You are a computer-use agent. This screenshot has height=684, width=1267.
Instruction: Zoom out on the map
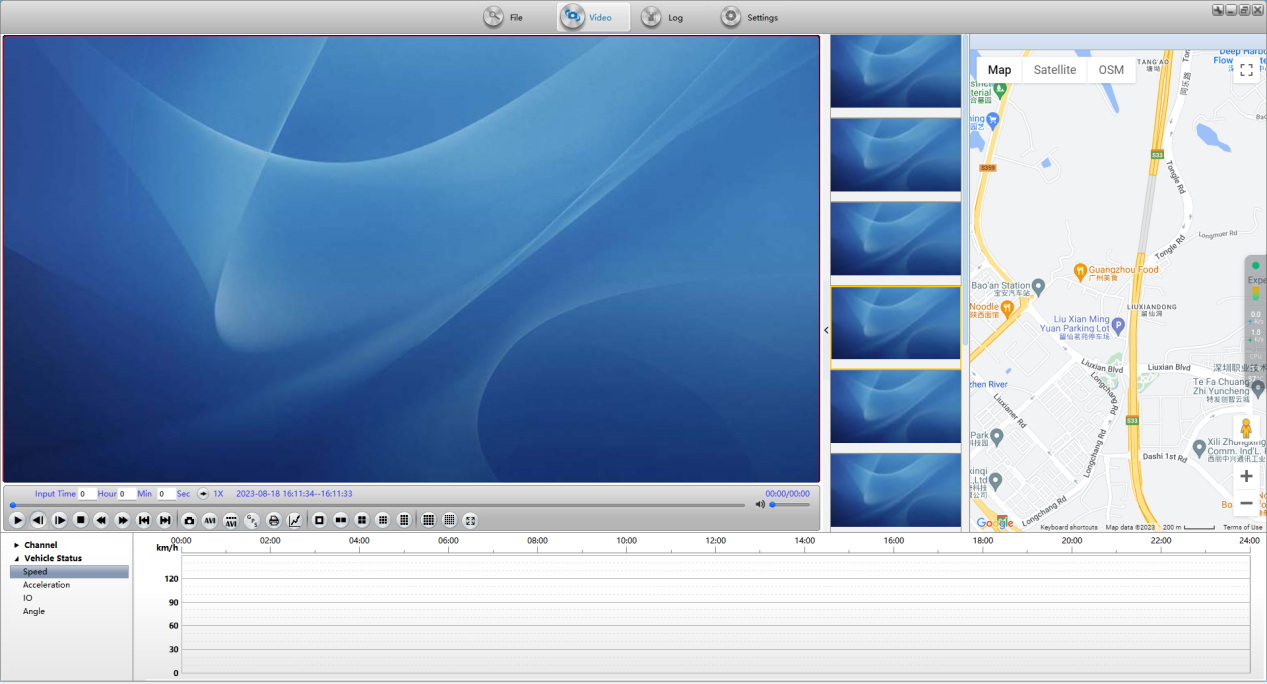click(1246, 503)
